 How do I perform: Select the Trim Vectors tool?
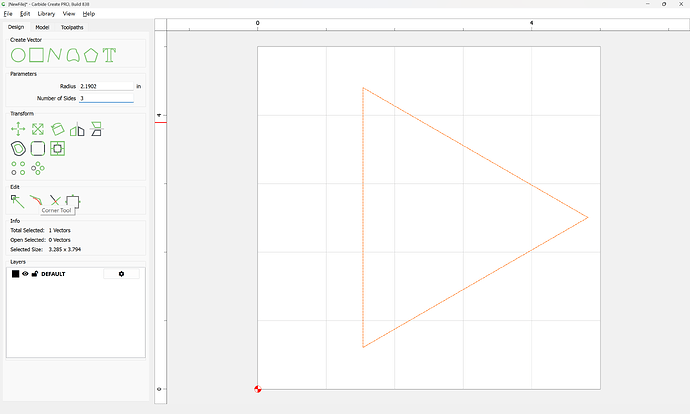(55, 201)
